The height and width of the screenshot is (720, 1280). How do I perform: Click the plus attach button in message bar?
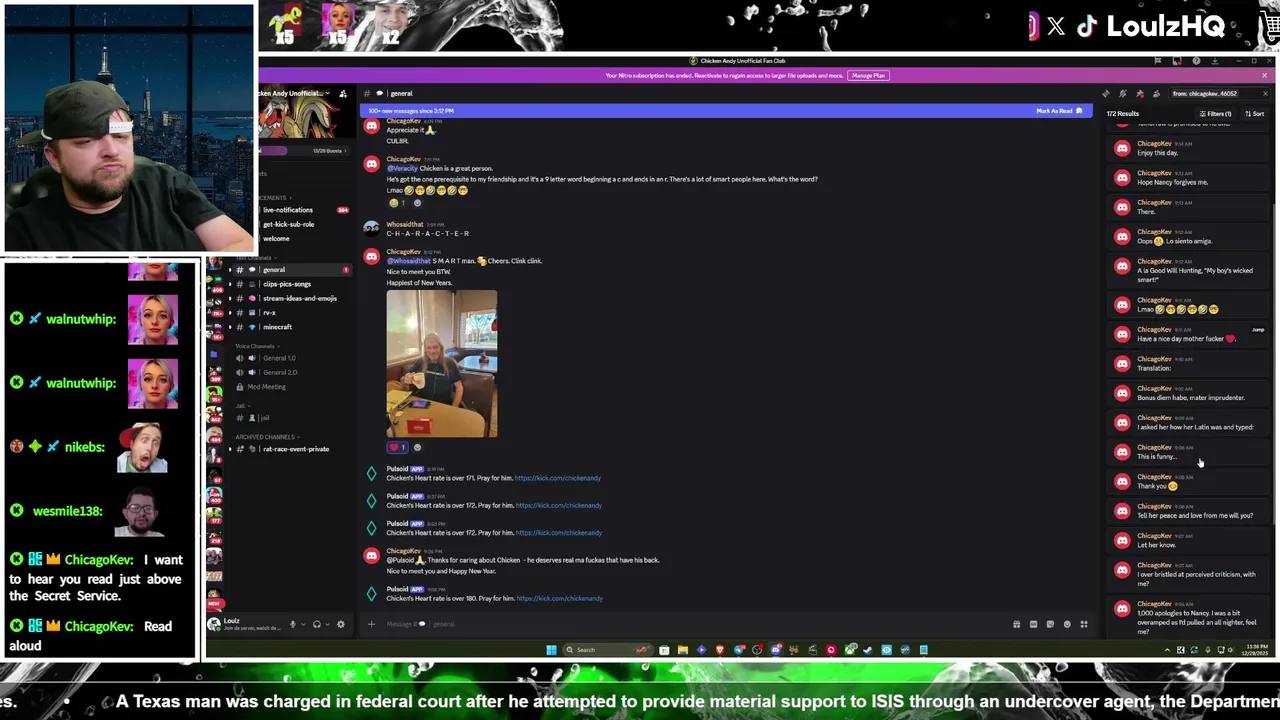pos(371,624)
